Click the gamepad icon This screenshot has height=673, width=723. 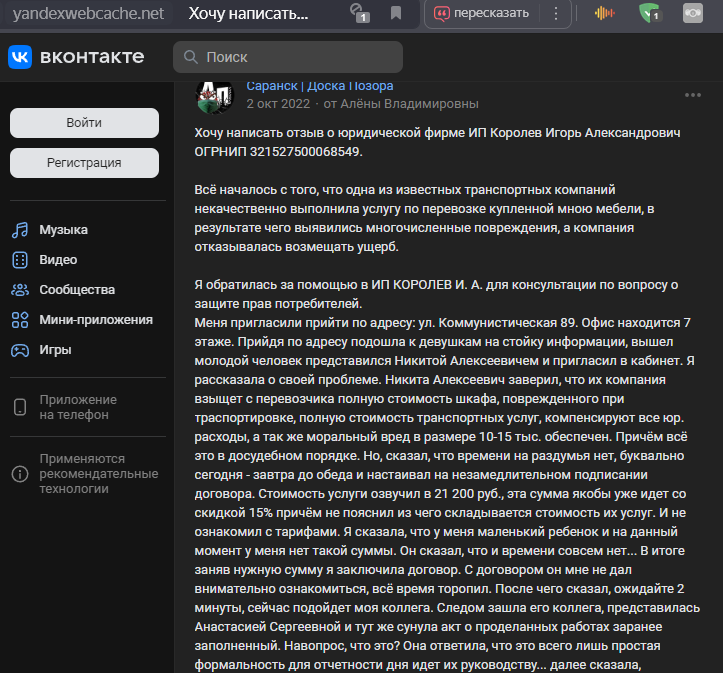(20, 350)
